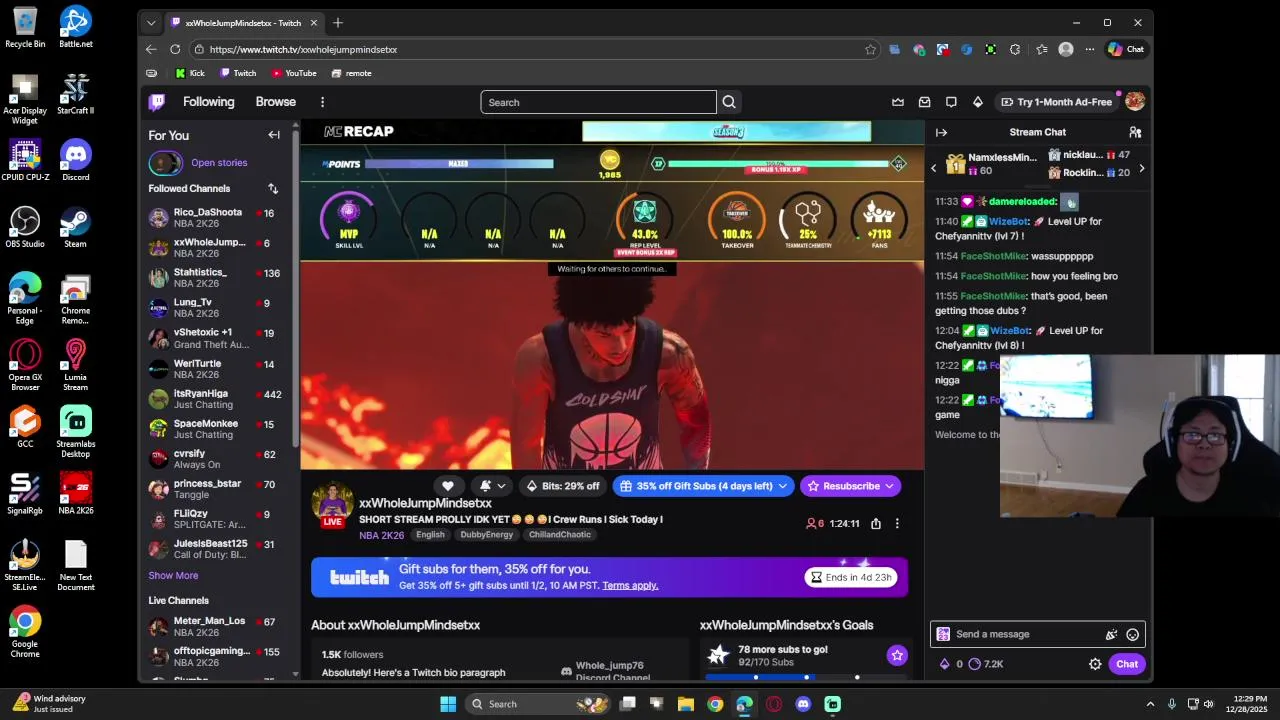The width and height of the screenshot is (1280, 720).
Task: Open notification bell dropdown
Action: click(x=492, y=486)
